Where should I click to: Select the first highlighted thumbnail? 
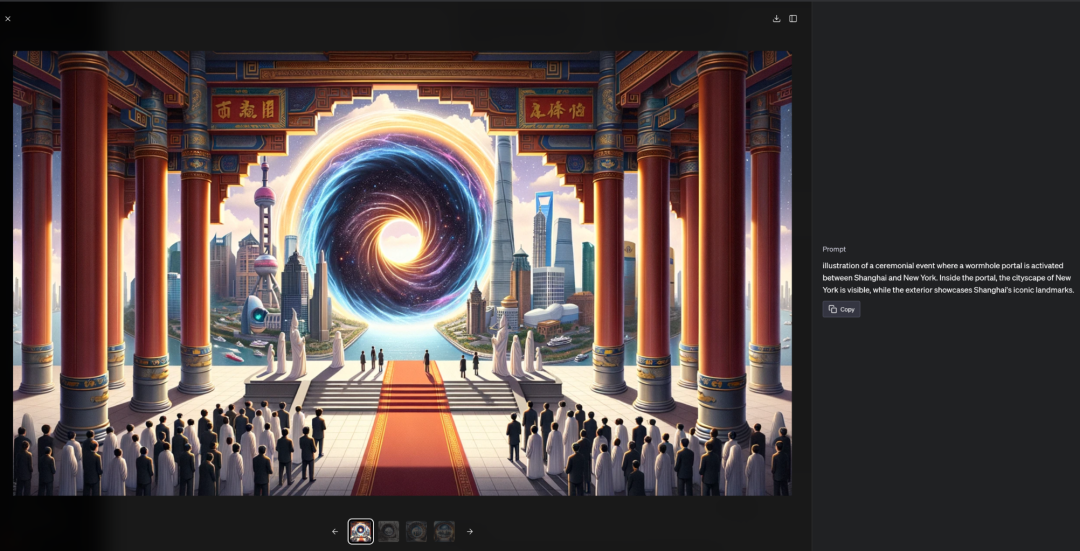[x=361, y=531]
